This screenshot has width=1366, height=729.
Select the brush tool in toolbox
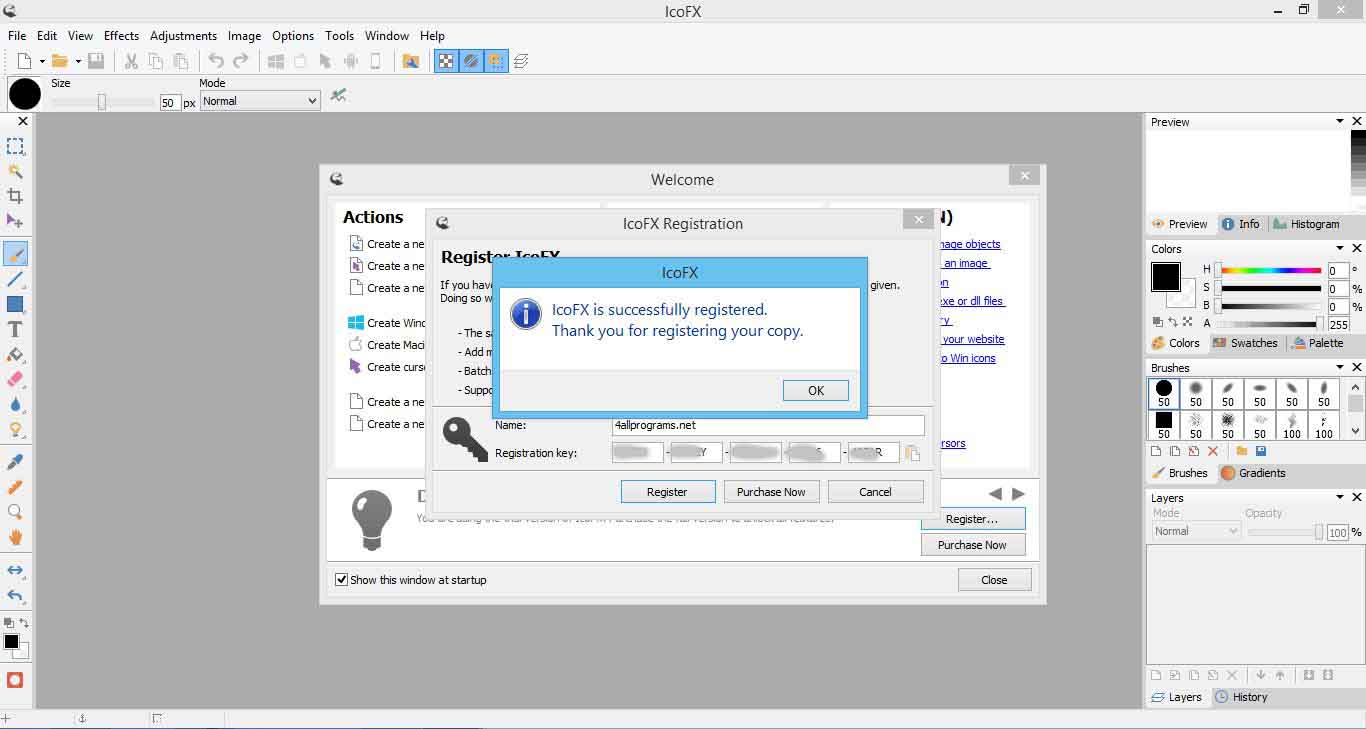click(x=15, y=253)
